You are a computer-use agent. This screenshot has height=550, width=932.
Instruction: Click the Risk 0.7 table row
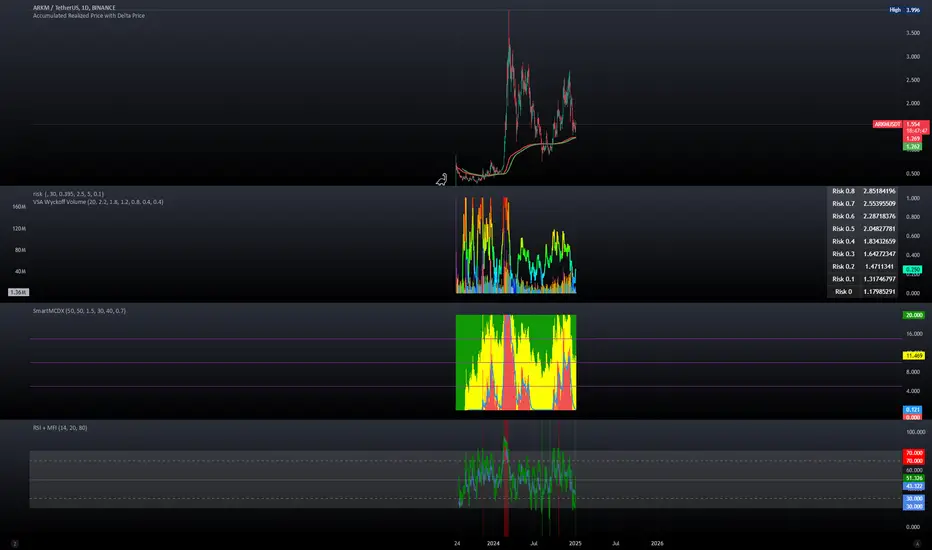coord(863,203)
